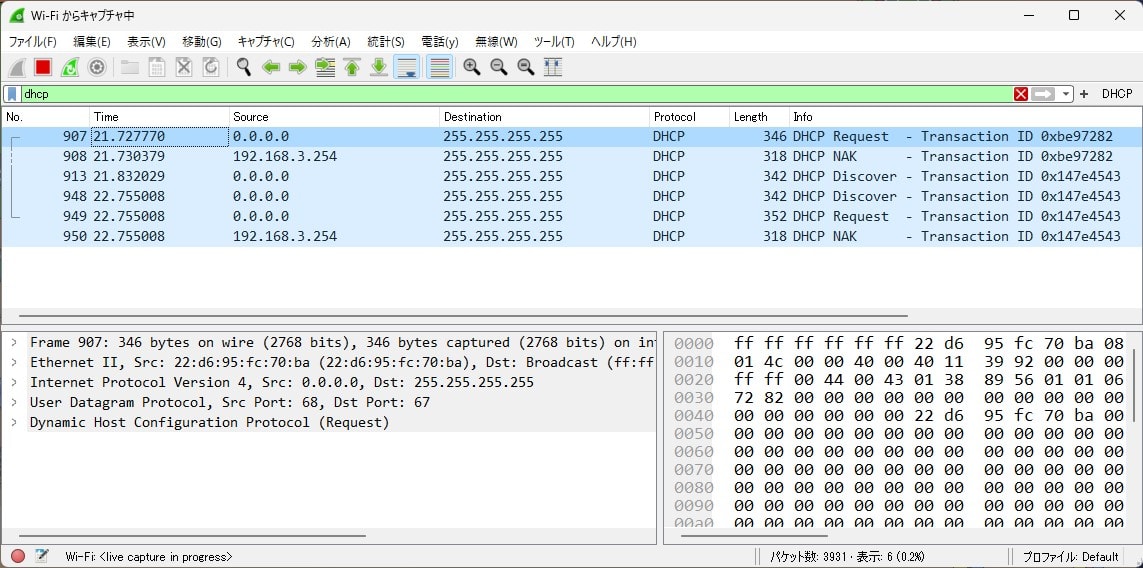Expand the User Datagram Protocol node

[14, 402]
